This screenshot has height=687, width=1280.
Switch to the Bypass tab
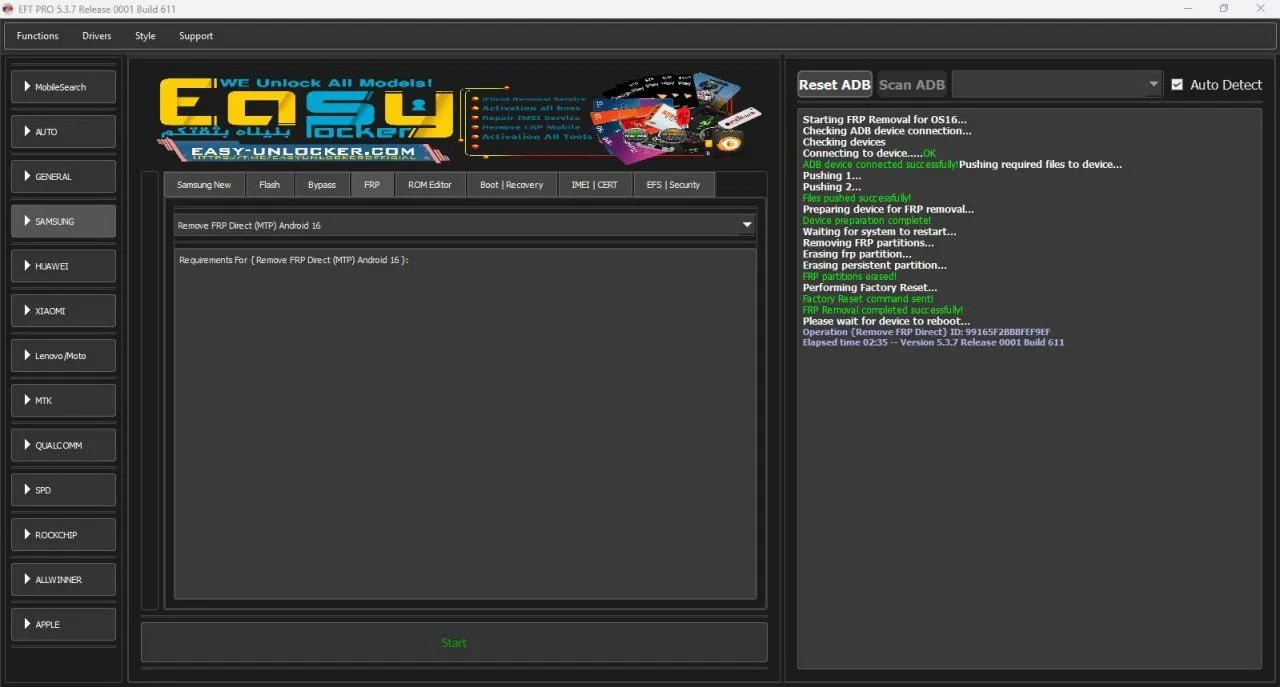322,185
